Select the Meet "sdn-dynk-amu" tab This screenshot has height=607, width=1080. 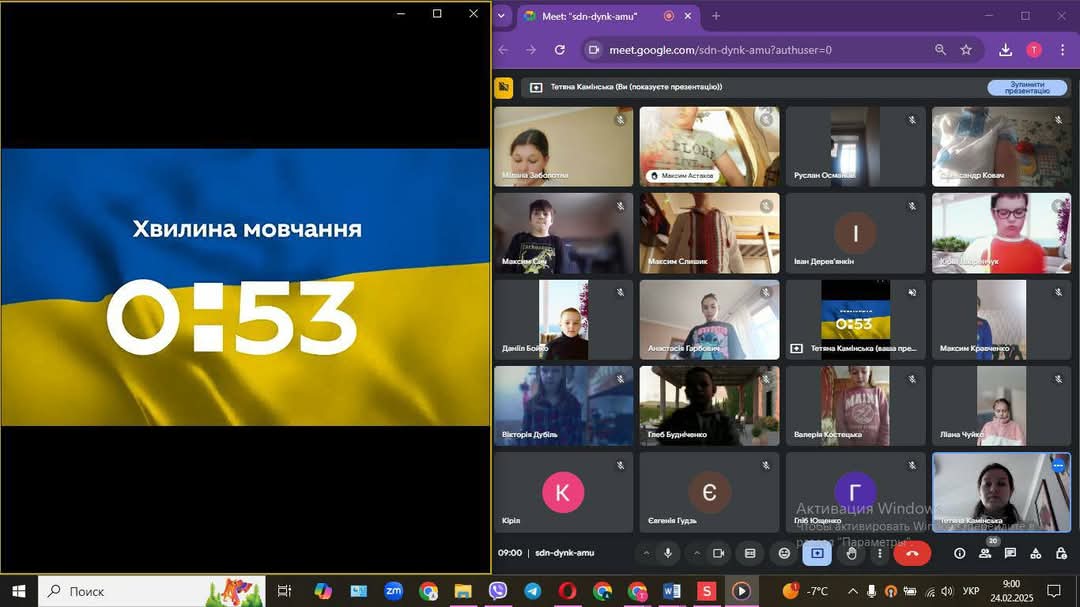(590, 16)
